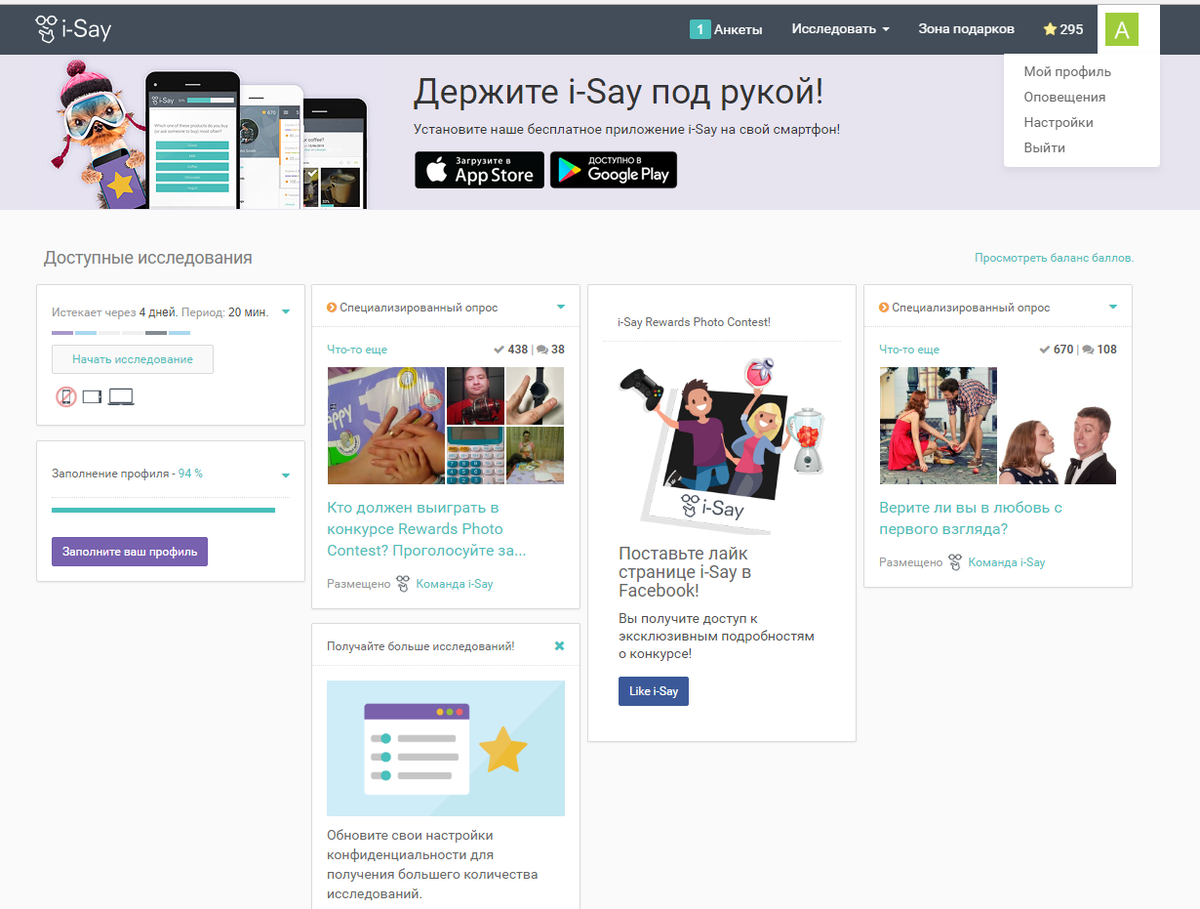The width and height of the screenshot is (1200, 909).
Task: Open Зона подарков in the navigation
Action: [x=966, y=29]
